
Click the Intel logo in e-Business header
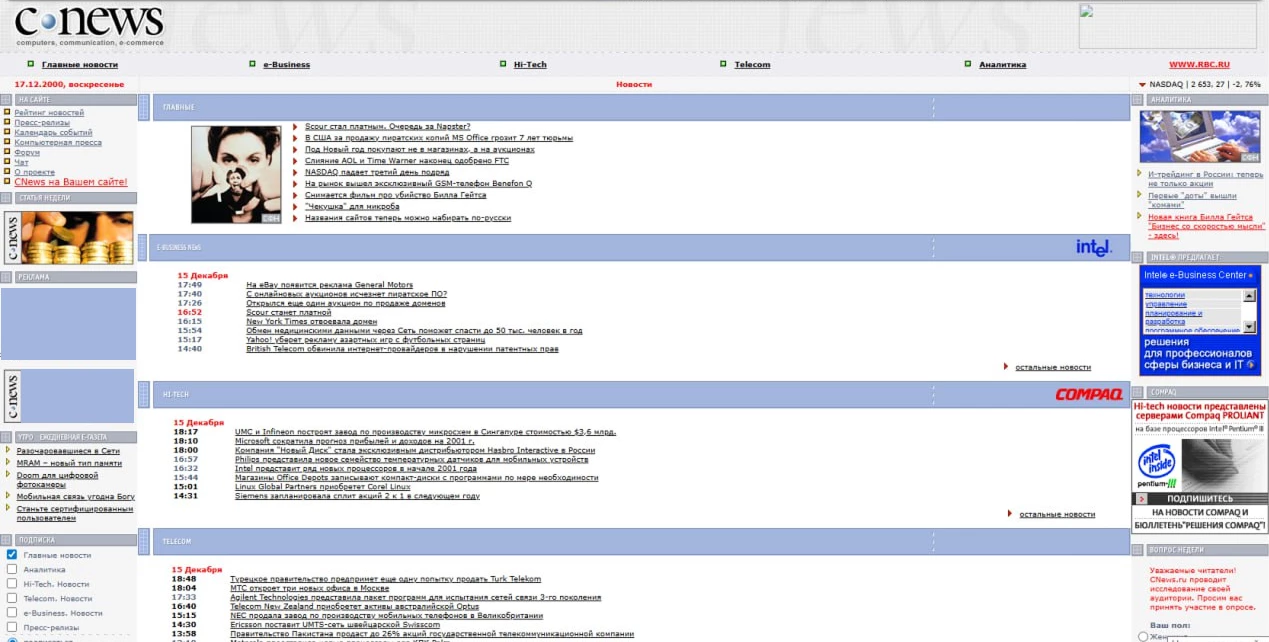click(x=1093, y=247)
